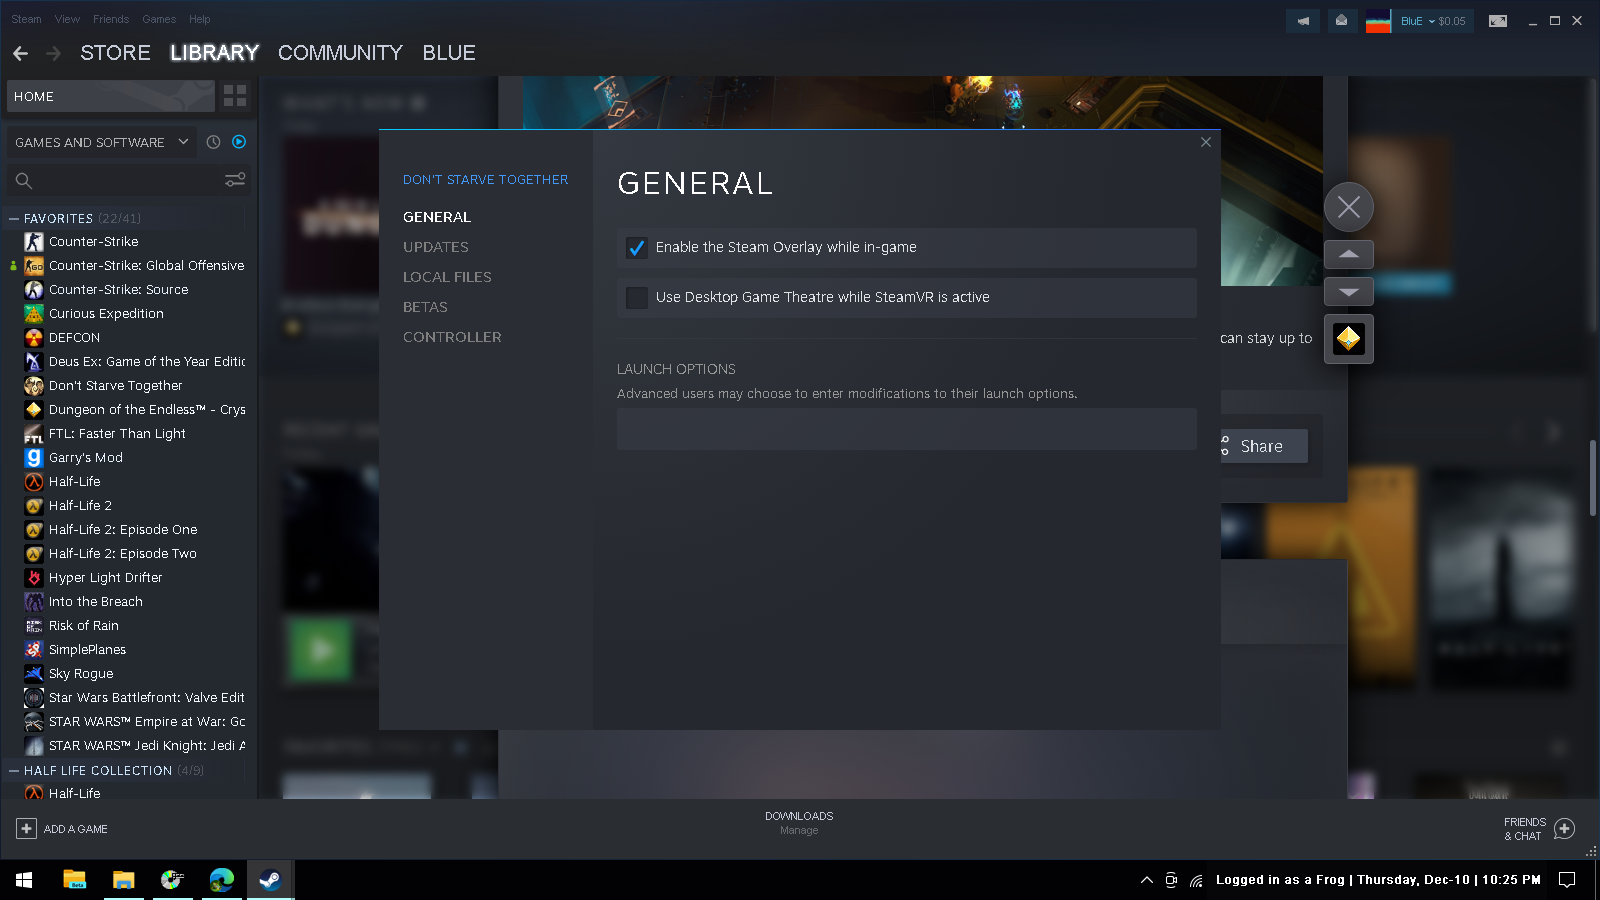This screenshot has width=1600, height=900.
Task: Select SimplePlanes in library list
Action: click(x=88, y=650)
